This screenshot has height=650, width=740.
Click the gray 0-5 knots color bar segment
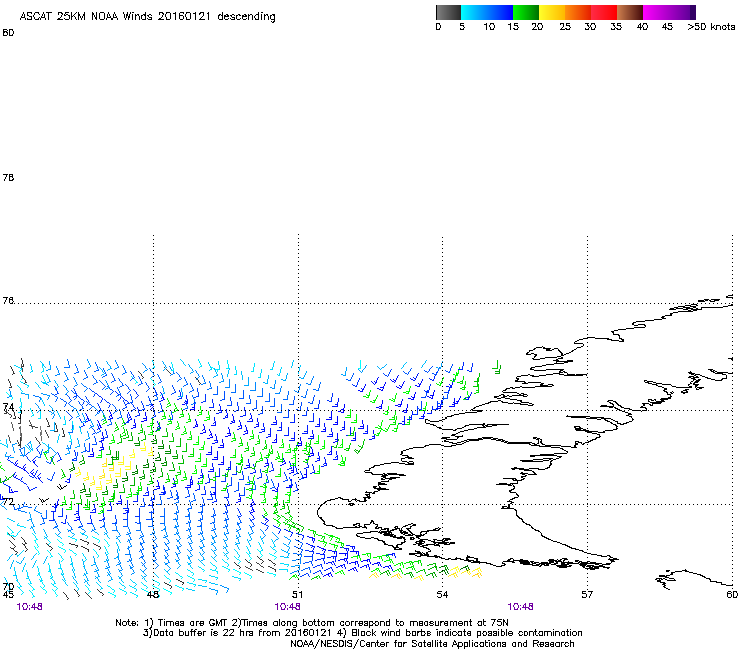(448, 12)
